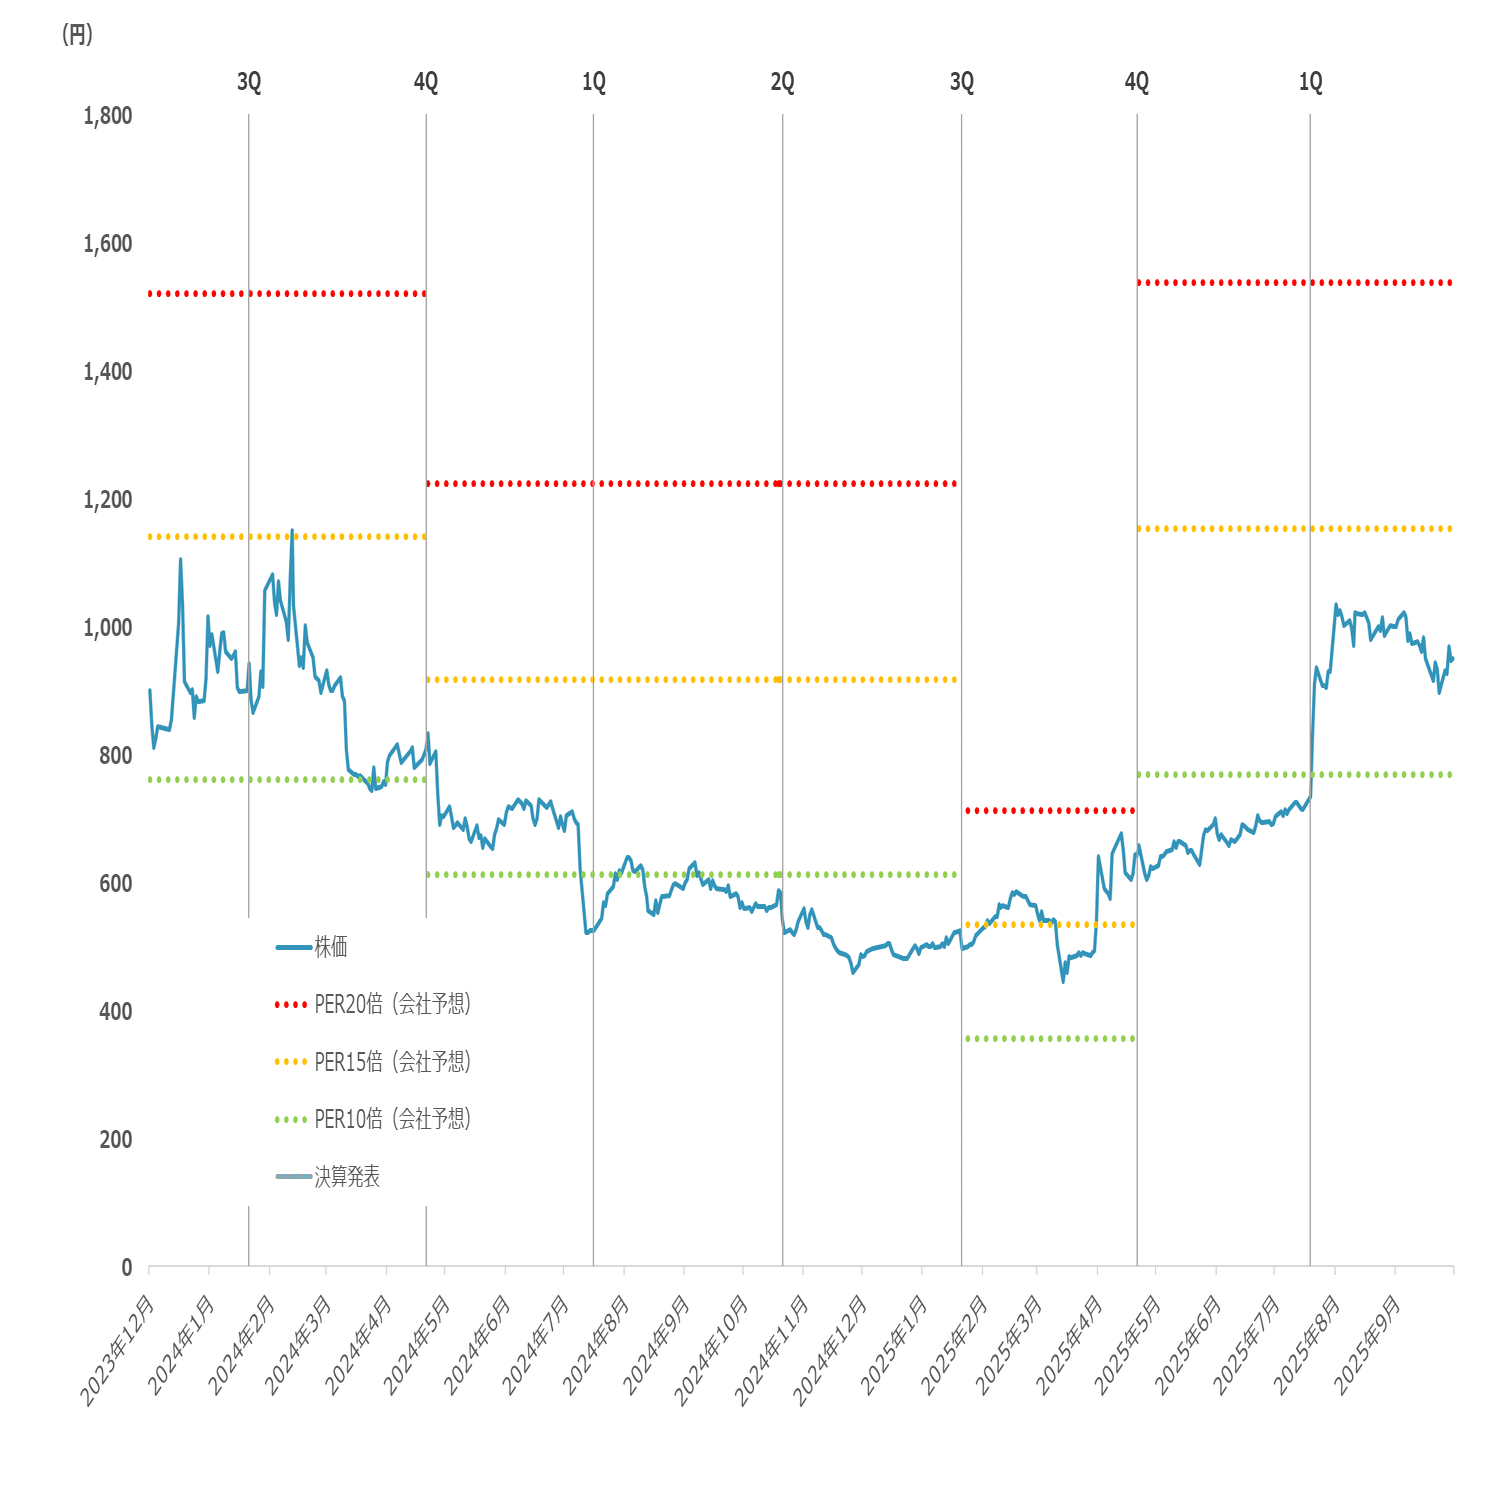The width and height of the screenshot is (1493, 1493).
Task: Click the PER10倍 (会社予想) legend label
Action: (392, 1119)
